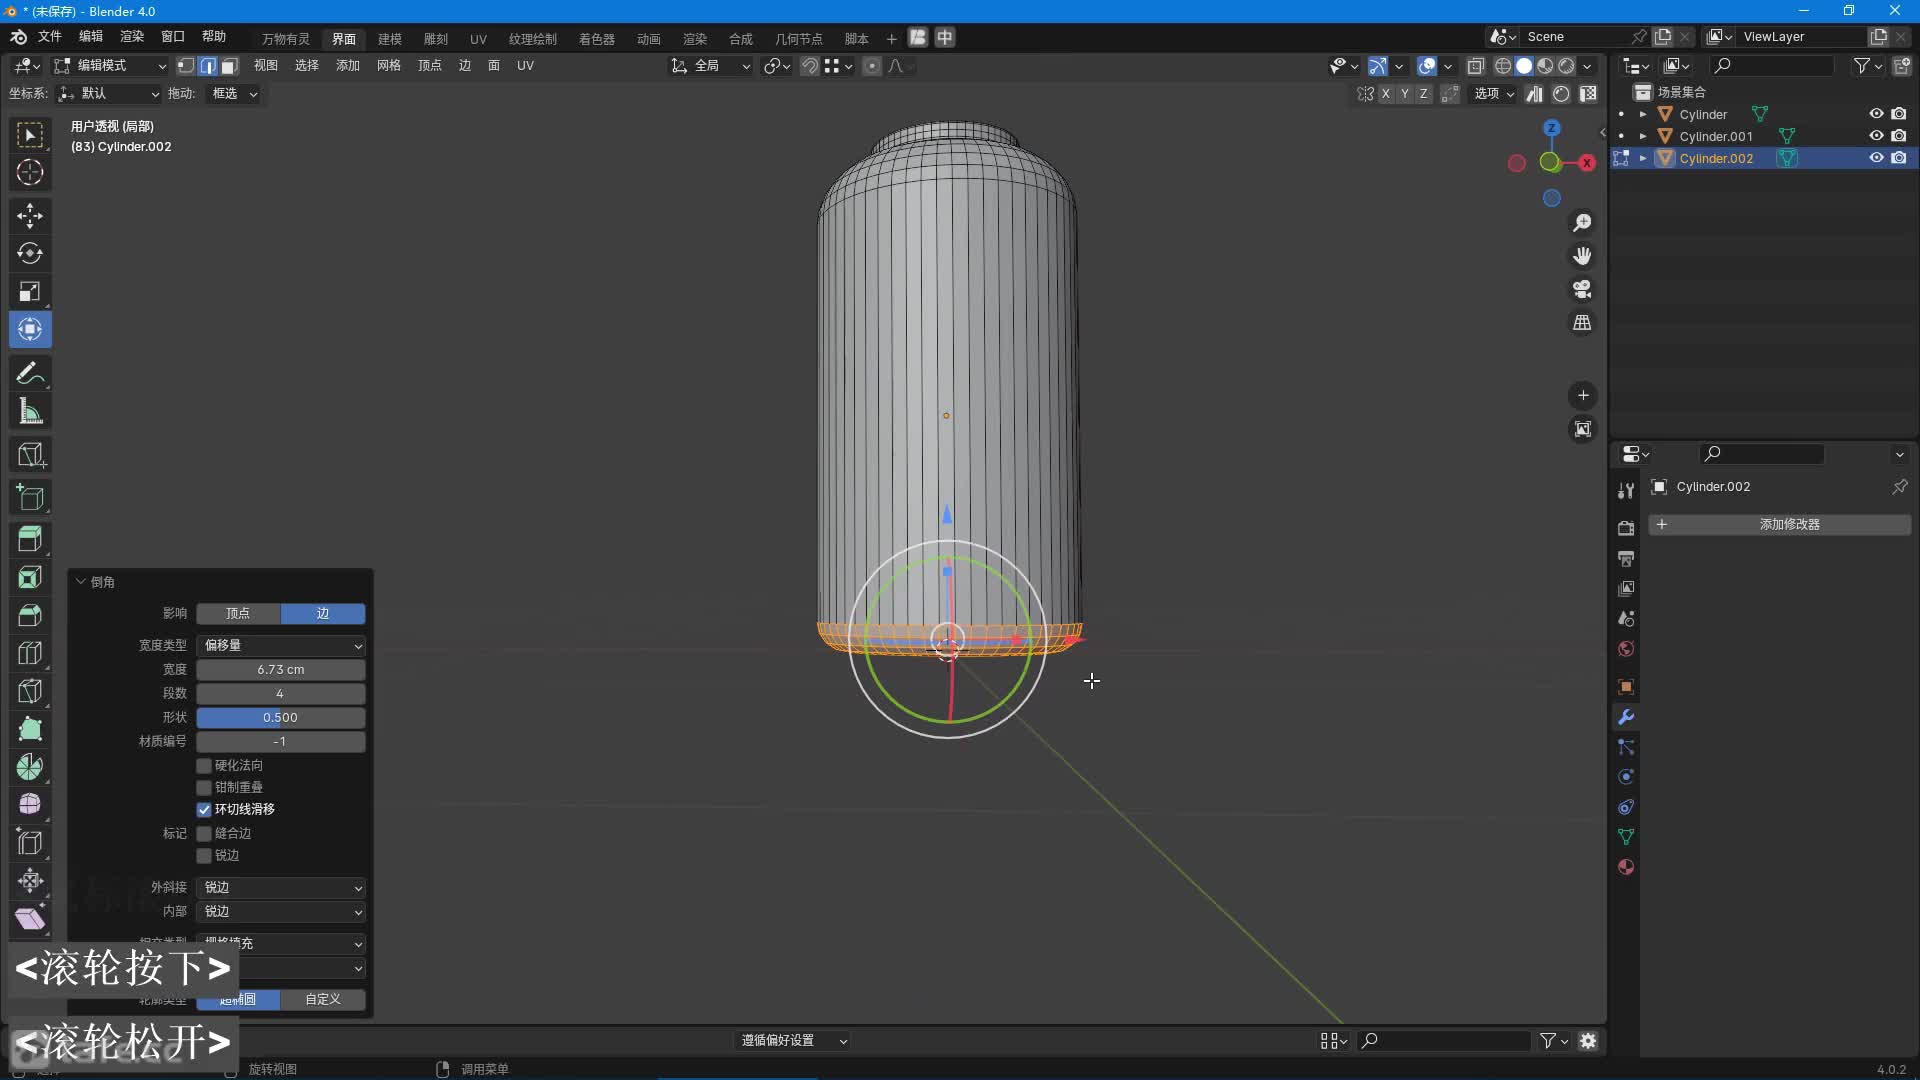Open 遵循偏好设置 dropdown
This screenshot has width=1920, height=1080.
[x=794, y=1041]
